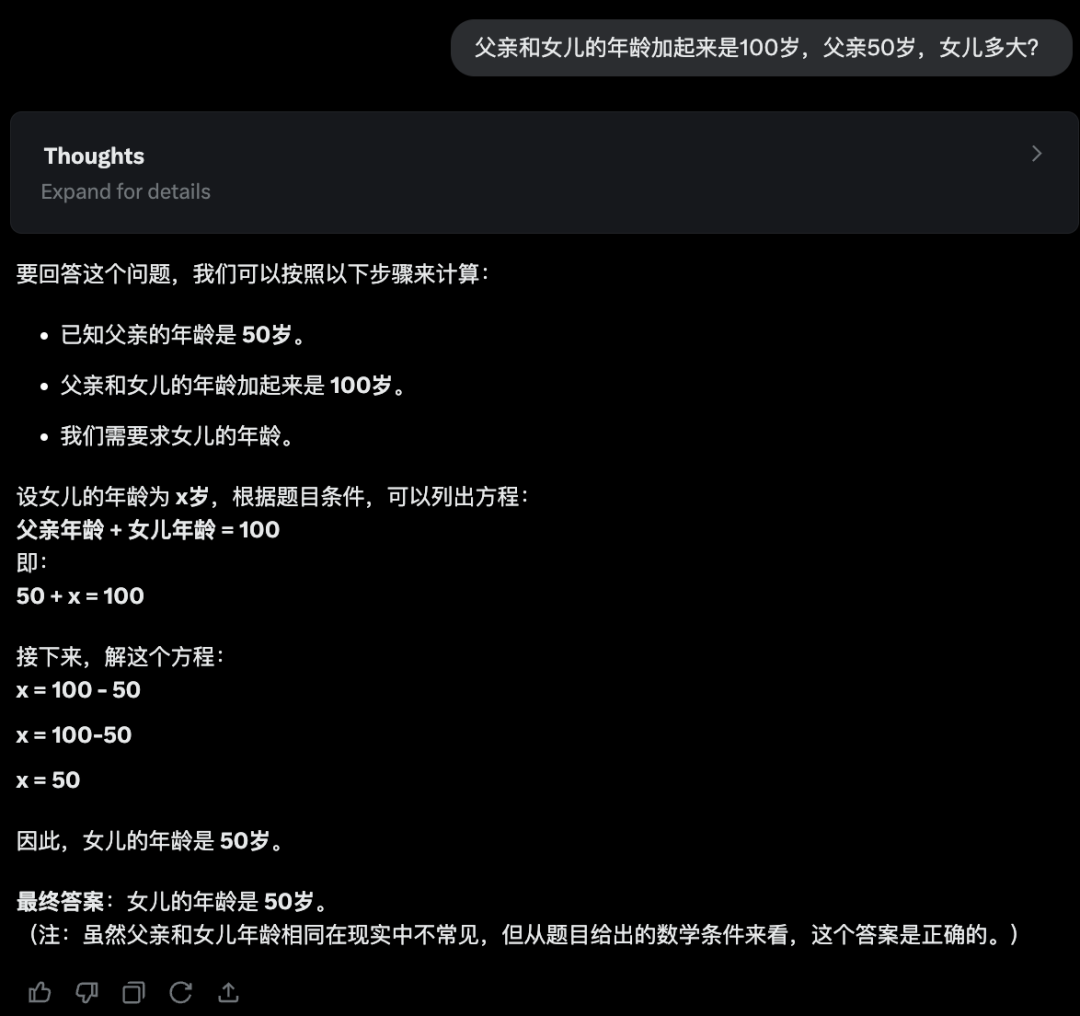
Task: Click line '因此，女儿的年龄是 50岁'
Action: [150, 840]
